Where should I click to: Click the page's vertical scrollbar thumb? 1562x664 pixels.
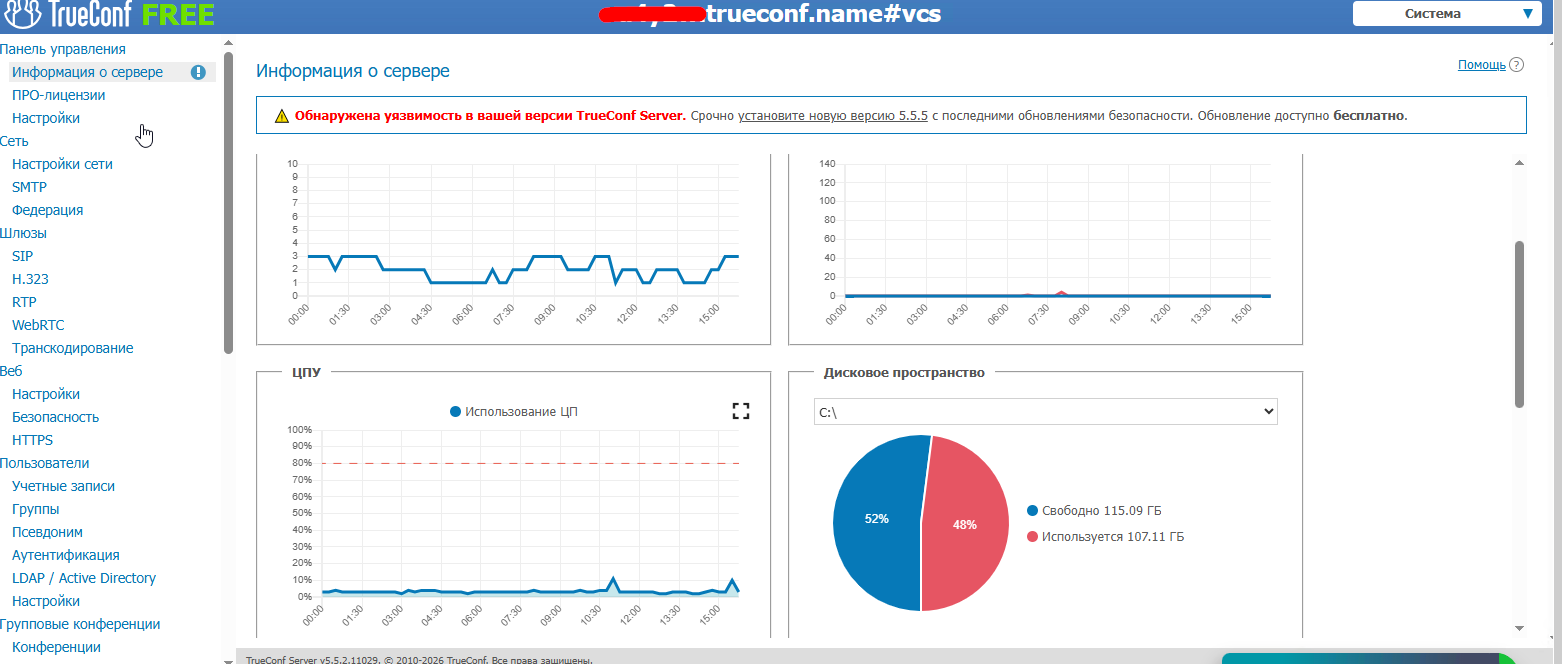pyautogui.click(x=1519, y=323)
